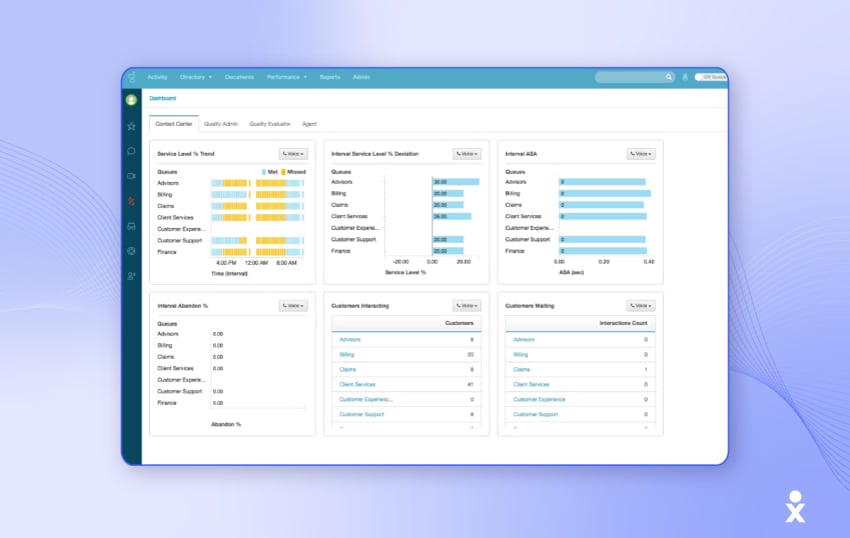Open Voice dropdown on Service Level % Trend
The image size is (850, 538).
293,154
